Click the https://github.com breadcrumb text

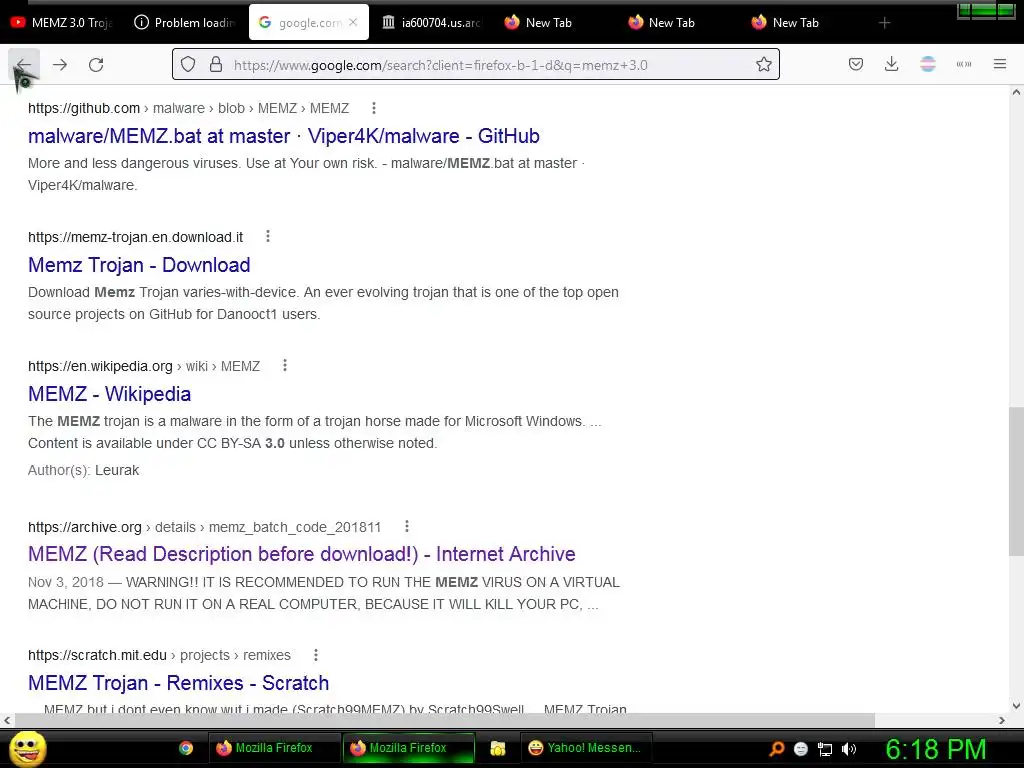(84, 108)
